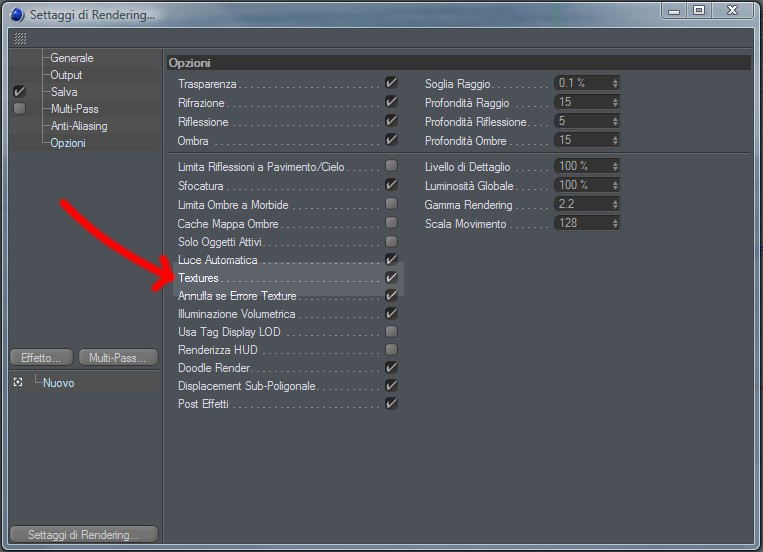Image resolution: width=763 pixels, height=552 pixels.
Task: Click the Livello di Dettaglio stepper arrows
Action: (615, 166)
